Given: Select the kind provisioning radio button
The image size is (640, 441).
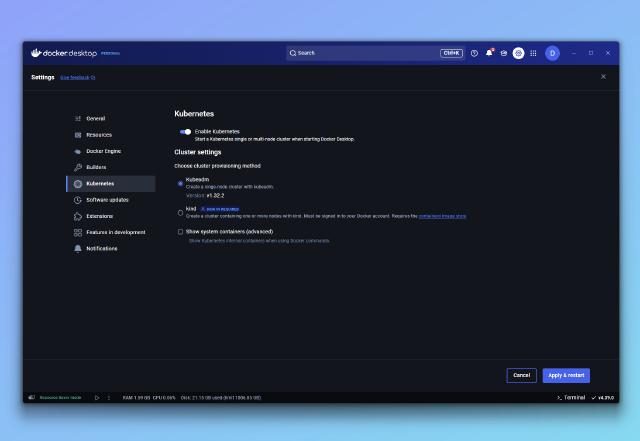Looking at the screenshot, I should click(x=180, y=213).
